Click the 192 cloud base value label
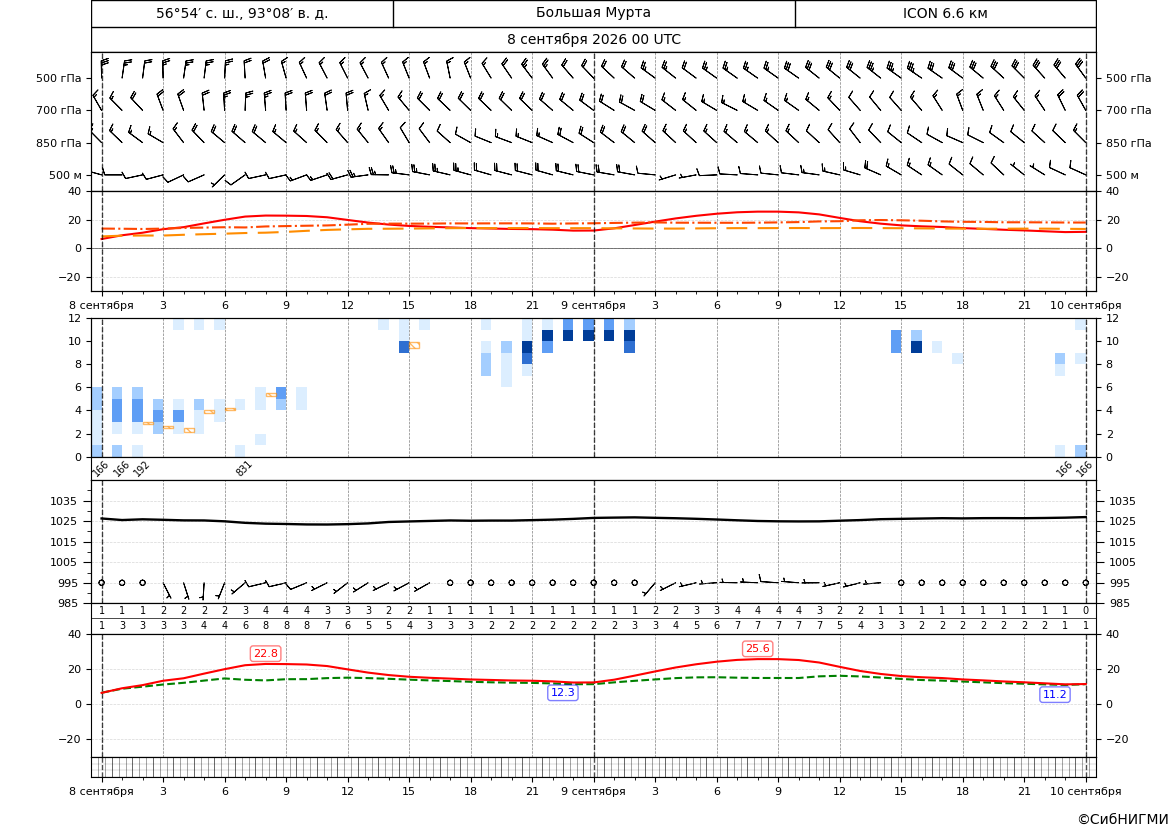Image resolution: width=1169 pixels, height=827 pixels. point(141,468)
